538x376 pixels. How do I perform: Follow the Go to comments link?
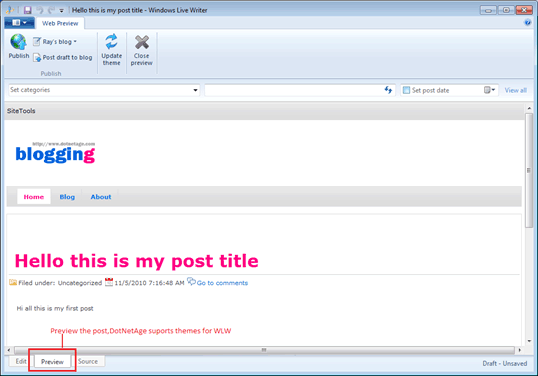click(x=222, y=283)
